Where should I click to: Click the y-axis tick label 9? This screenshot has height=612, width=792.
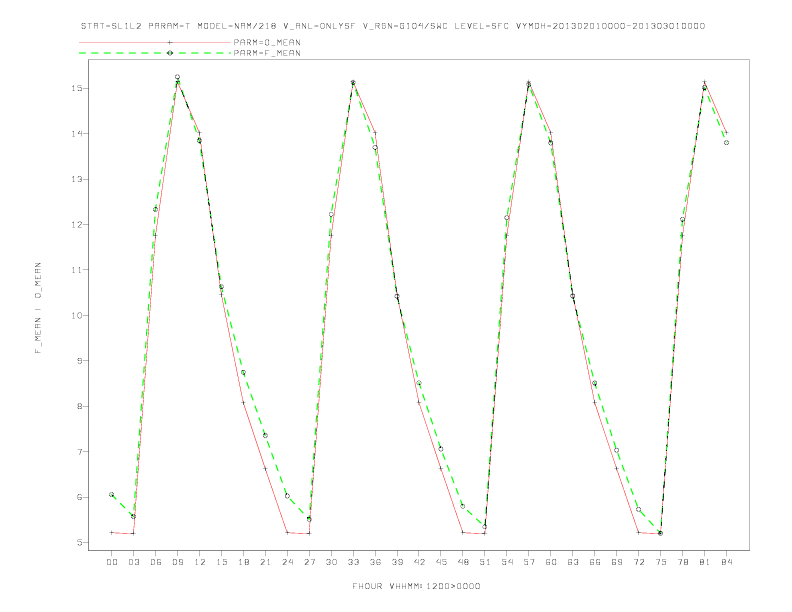(80, 361)
